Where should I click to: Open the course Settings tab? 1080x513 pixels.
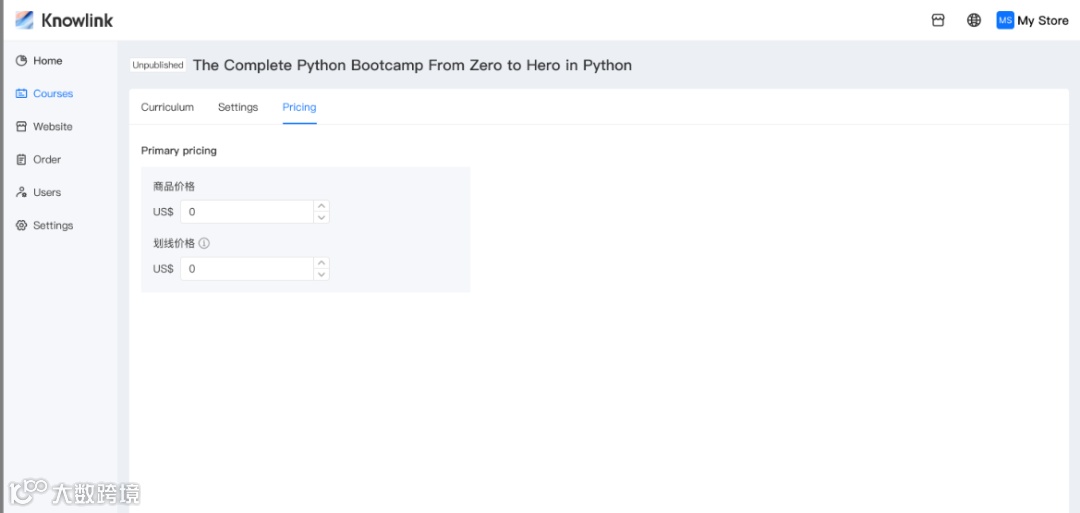pos(238,107)
